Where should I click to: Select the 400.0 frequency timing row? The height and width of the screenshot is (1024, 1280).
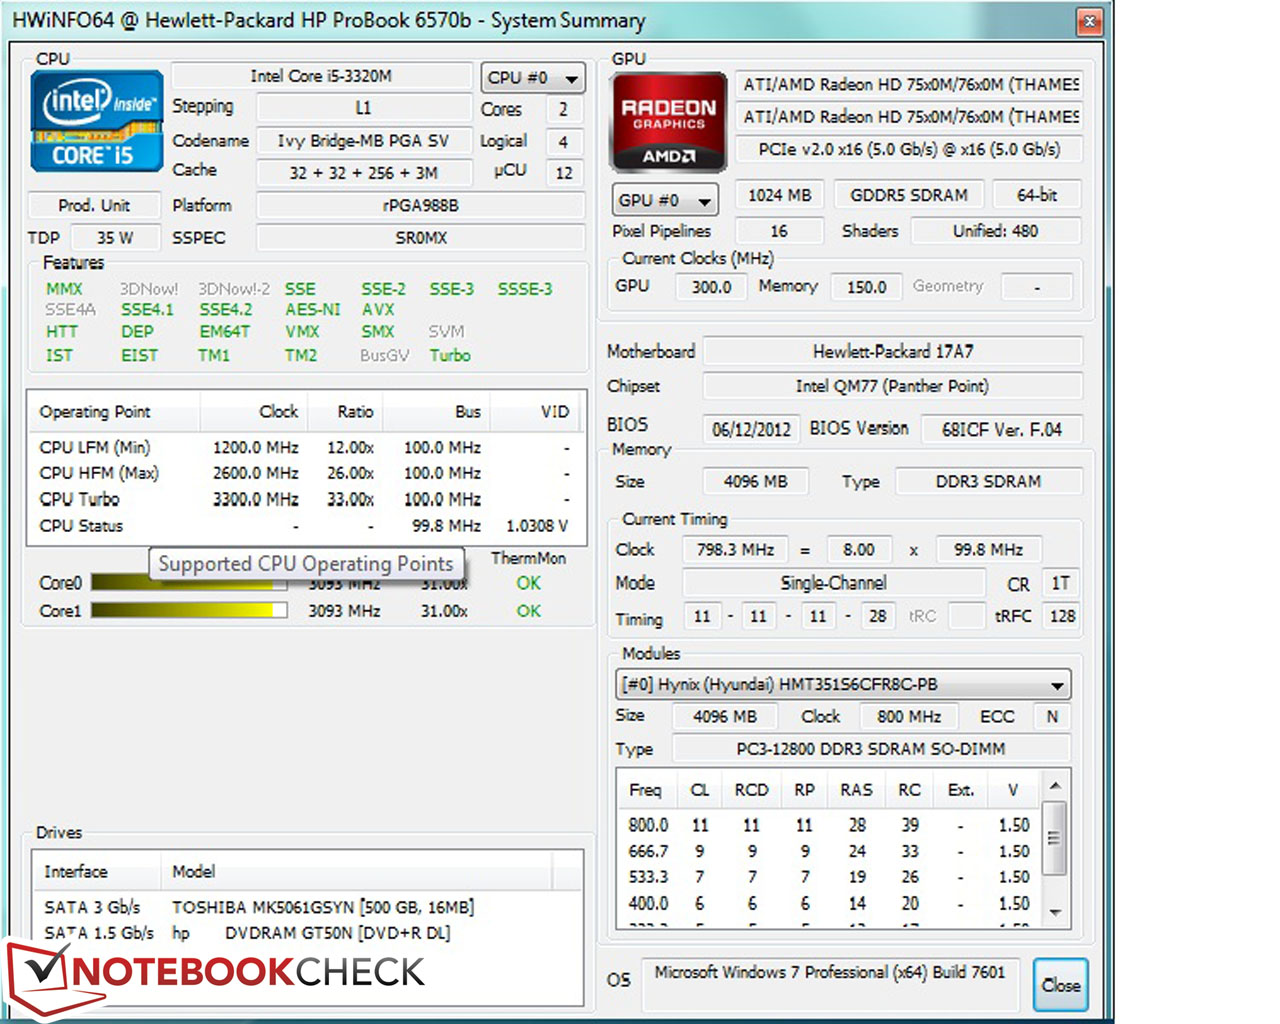coord(830,903)
